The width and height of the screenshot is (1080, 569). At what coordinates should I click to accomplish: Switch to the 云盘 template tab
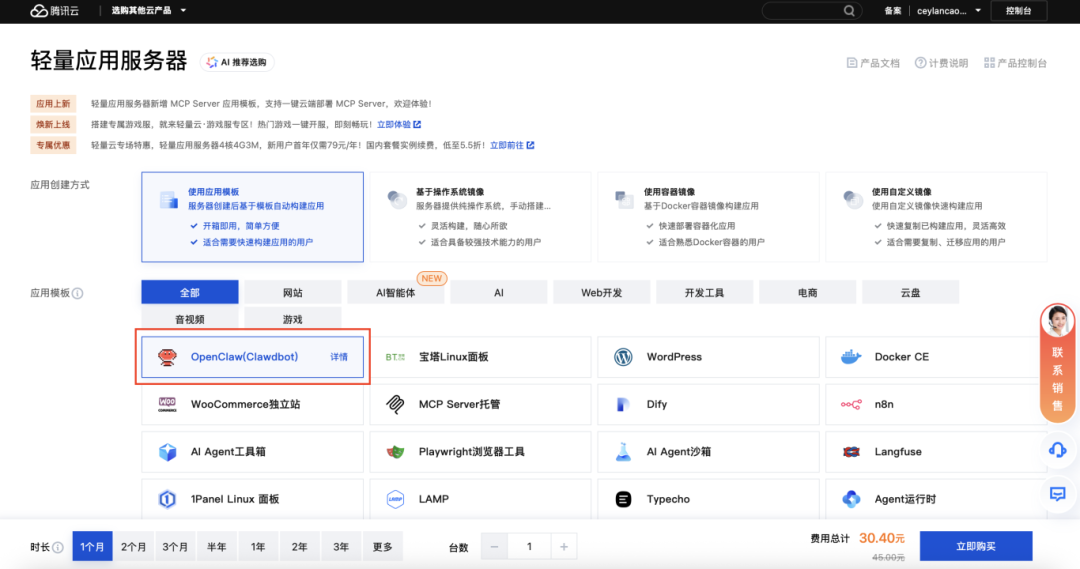(910, 292)
